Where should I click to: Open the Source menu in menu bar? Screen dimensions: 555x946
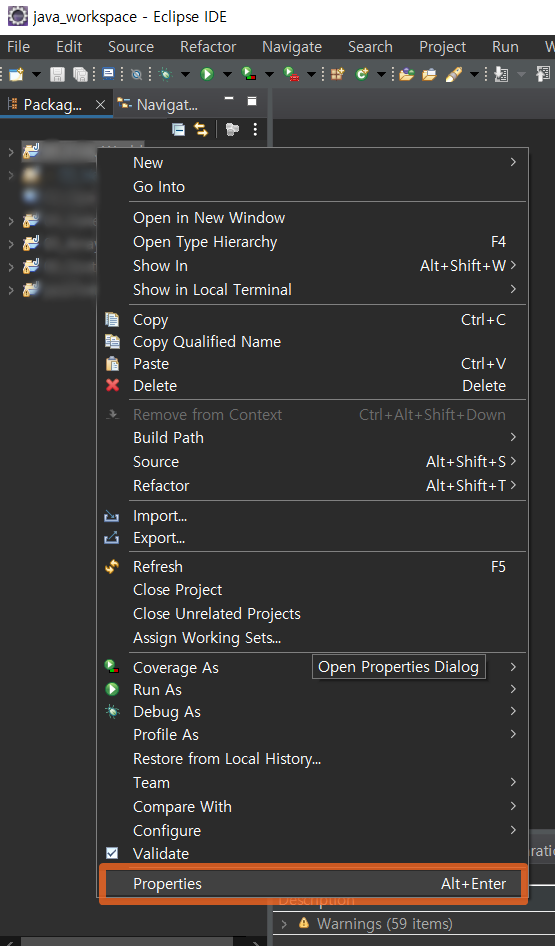[131, 46]
